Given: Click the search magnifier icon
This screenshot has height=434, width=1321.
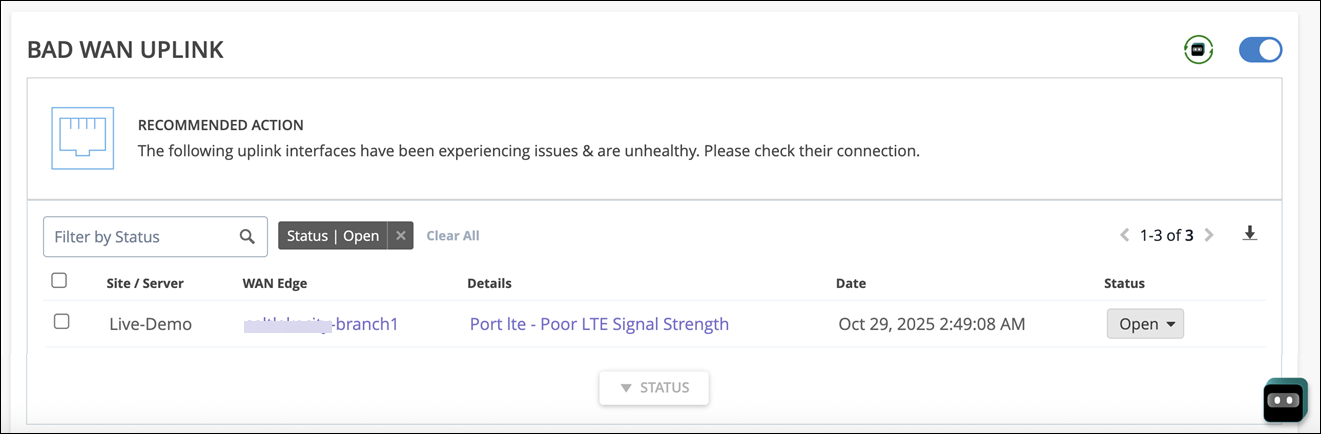Looking at the screenshot, I should click(247, 237).
